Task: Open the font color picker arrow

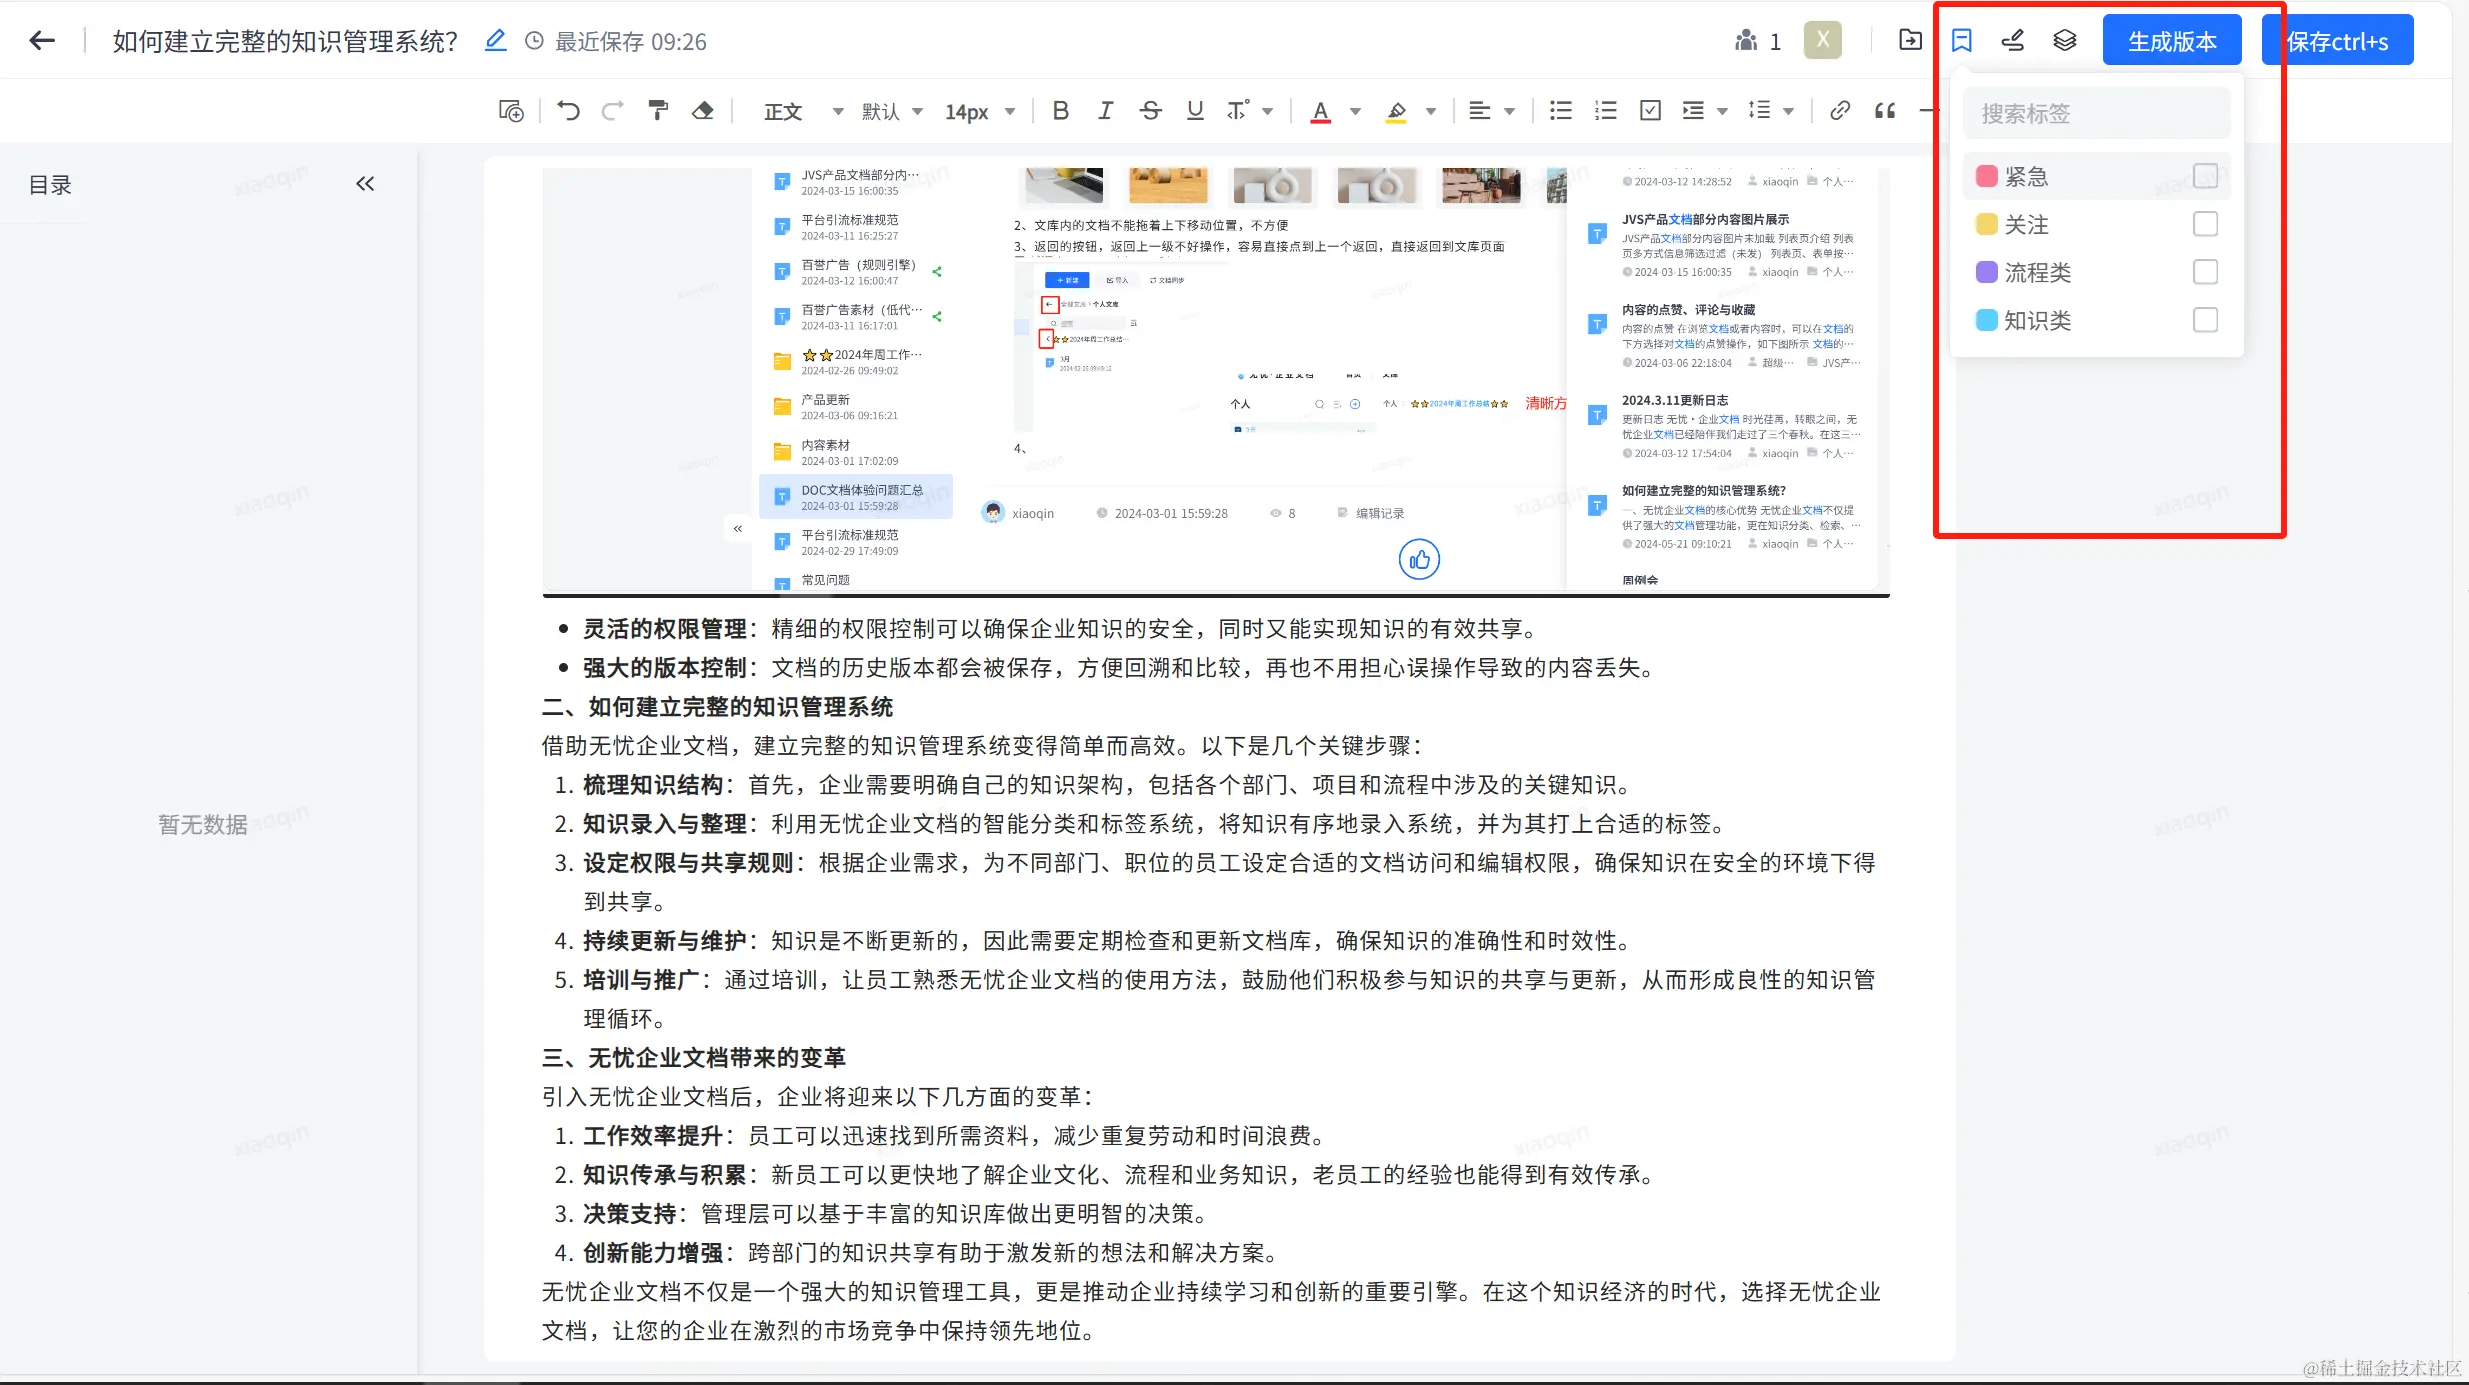Action: click(x=1355, y=111)
